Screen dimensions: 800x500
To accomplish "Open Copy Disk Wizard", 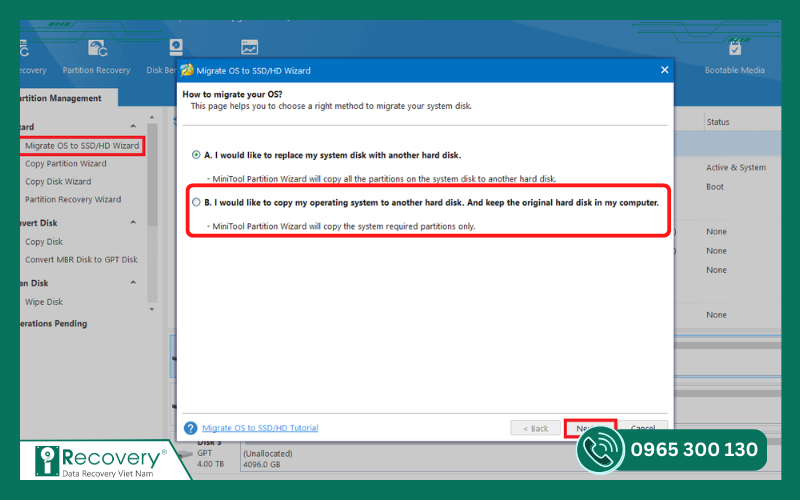I will pos(58,181).
